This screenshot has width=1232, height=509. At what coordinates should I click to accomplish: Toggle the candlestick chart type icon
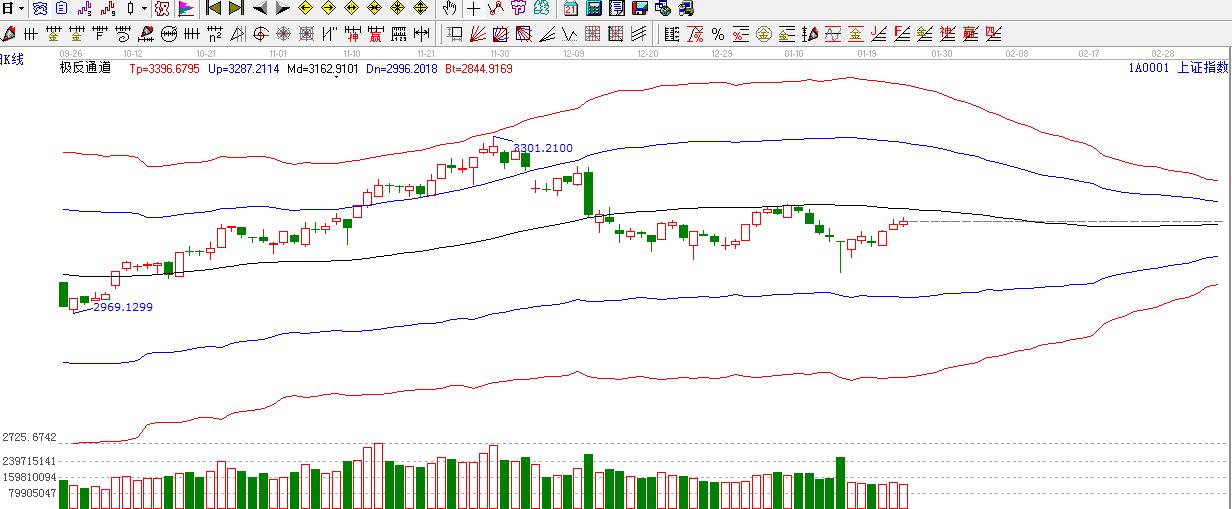pyautogui.click(x=131, y=9)
